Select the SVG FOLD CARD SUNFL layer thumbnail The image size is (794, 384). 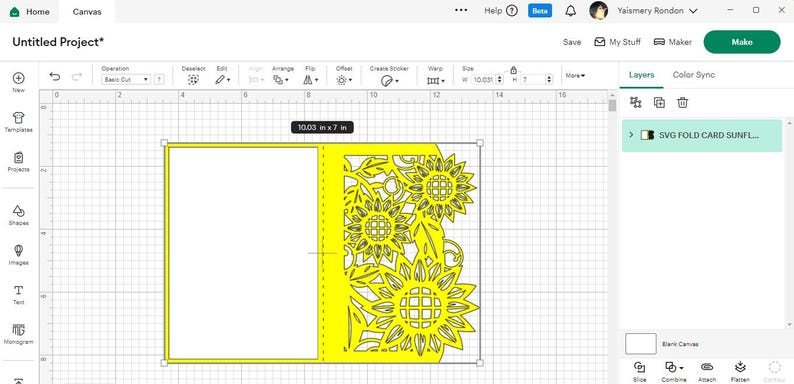coord(647,135)
